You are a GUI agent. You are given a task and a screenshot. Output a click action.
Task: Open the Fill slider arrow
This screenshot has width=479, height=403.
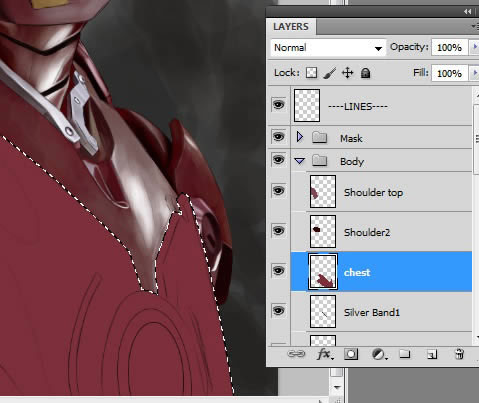click(475, 73)
